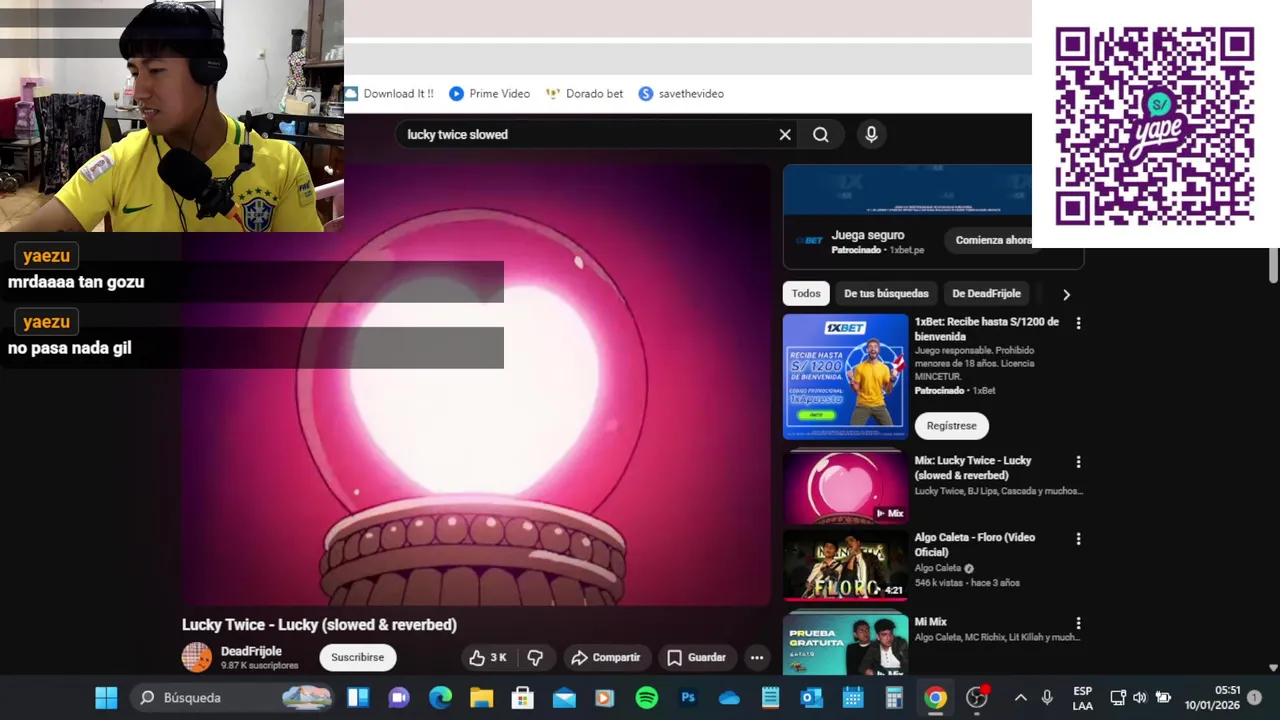Select the Todos filter chip
1280x720 pixels.
(x=806, y=294)
